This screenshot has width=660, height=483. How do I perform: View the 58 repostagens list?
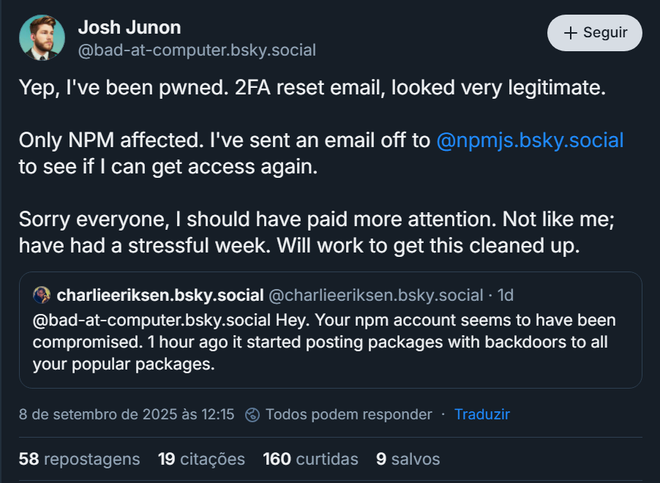click(79, 459)
